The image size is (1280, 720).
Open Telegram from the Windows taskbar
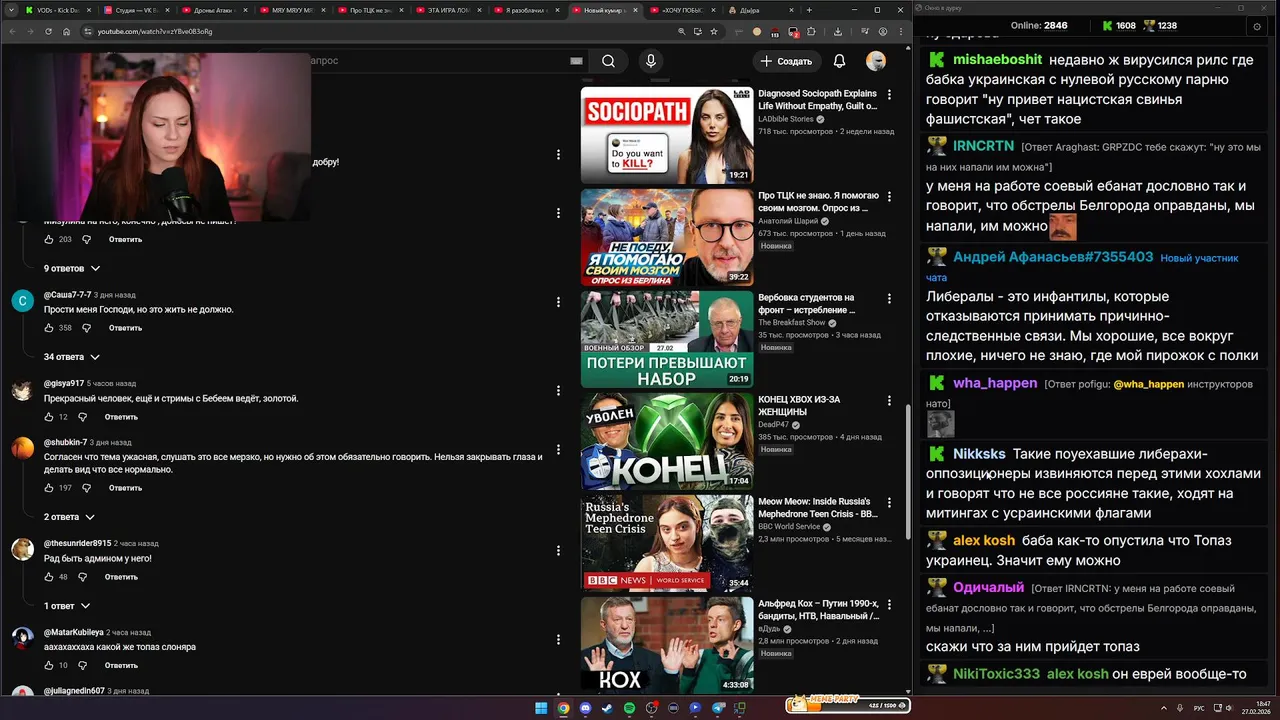(x=717, y=708)
